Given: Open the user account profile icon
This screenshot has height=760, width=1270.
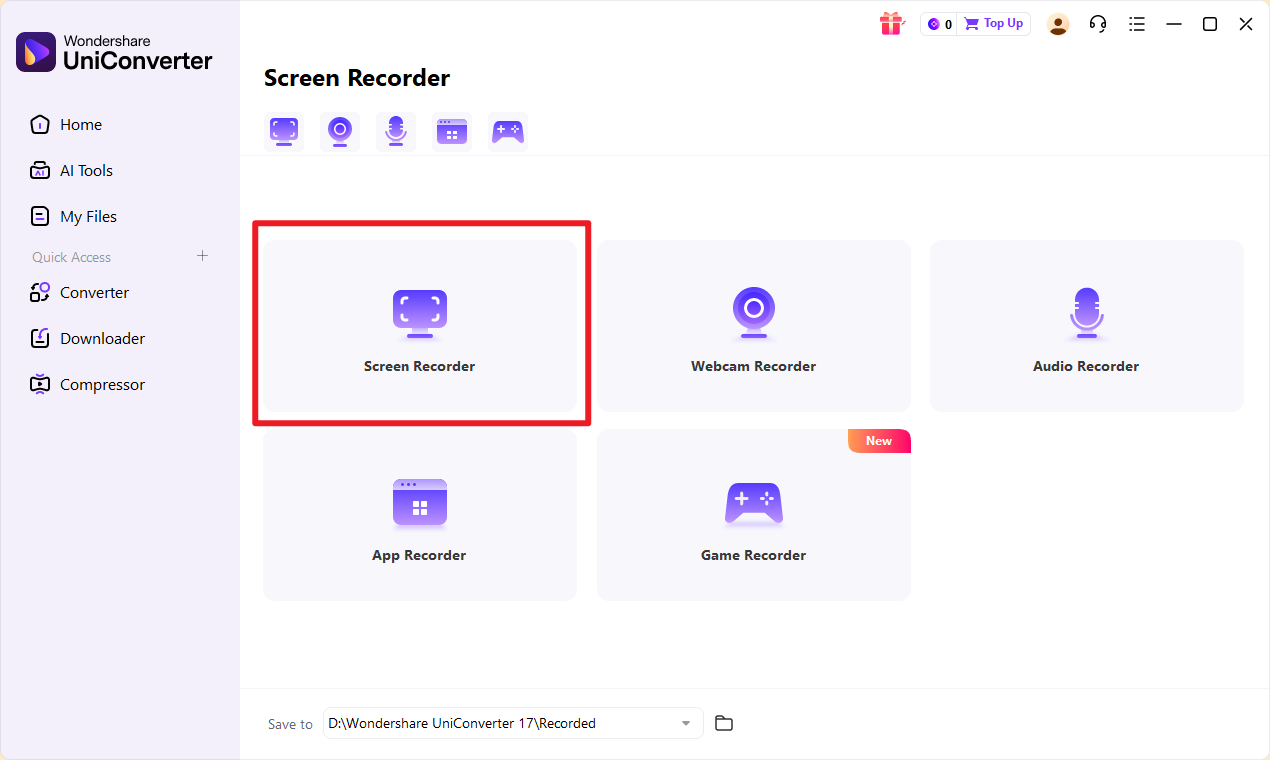Looking at the screenshot, I should coord(1057,23).
